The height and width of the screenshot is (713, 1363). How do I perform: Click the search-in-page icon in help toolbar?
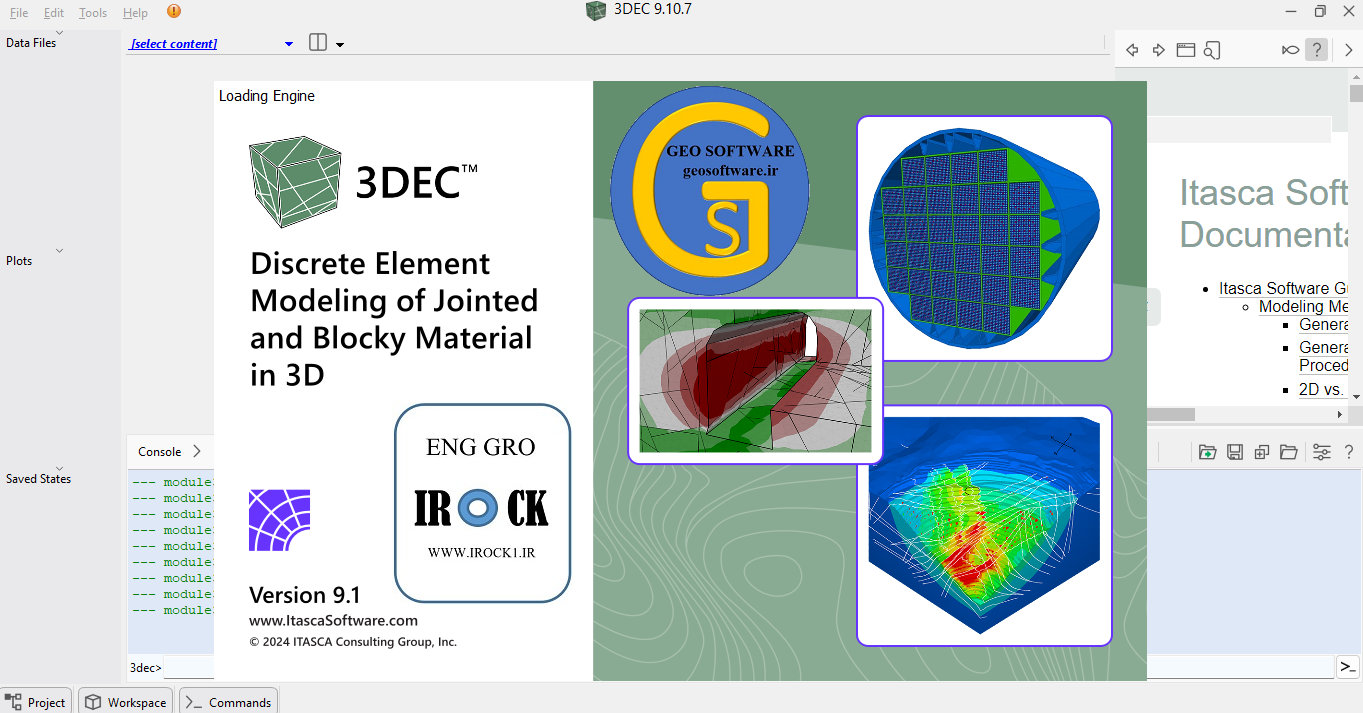pos(1212,50)
